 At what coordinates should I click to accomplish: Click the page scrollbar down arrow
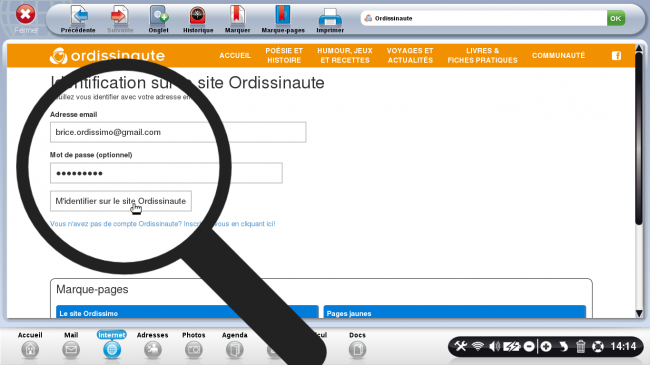pos(639,313)
